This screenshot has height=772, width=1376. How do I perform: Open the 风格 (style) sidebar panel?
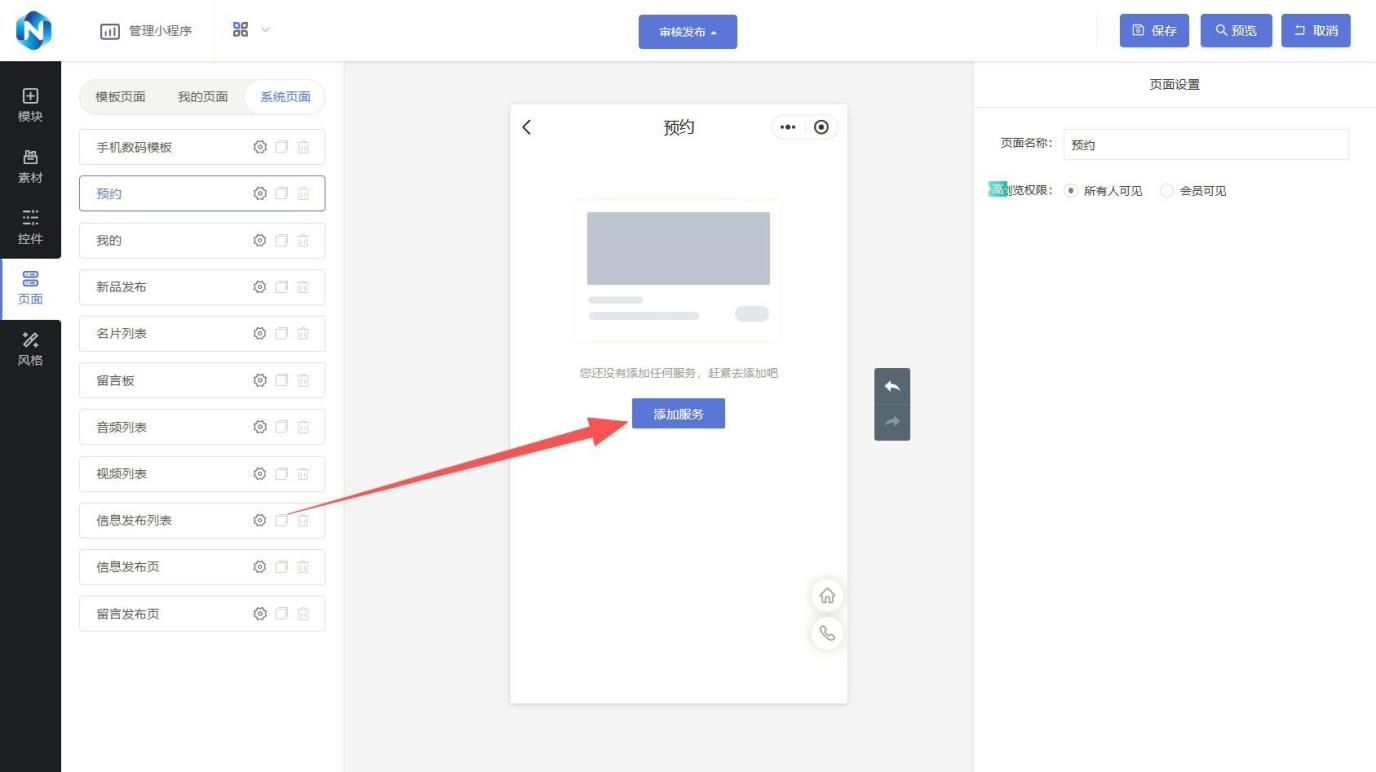coord(30,349)
